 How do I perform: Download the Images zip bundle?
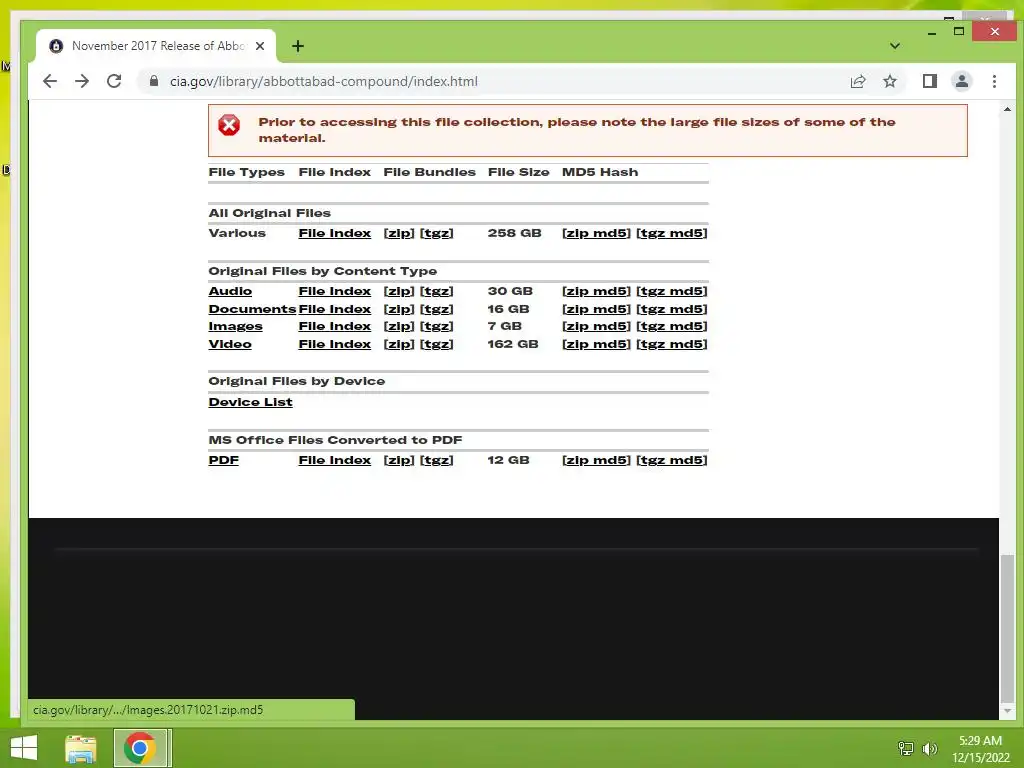[399, 327]
